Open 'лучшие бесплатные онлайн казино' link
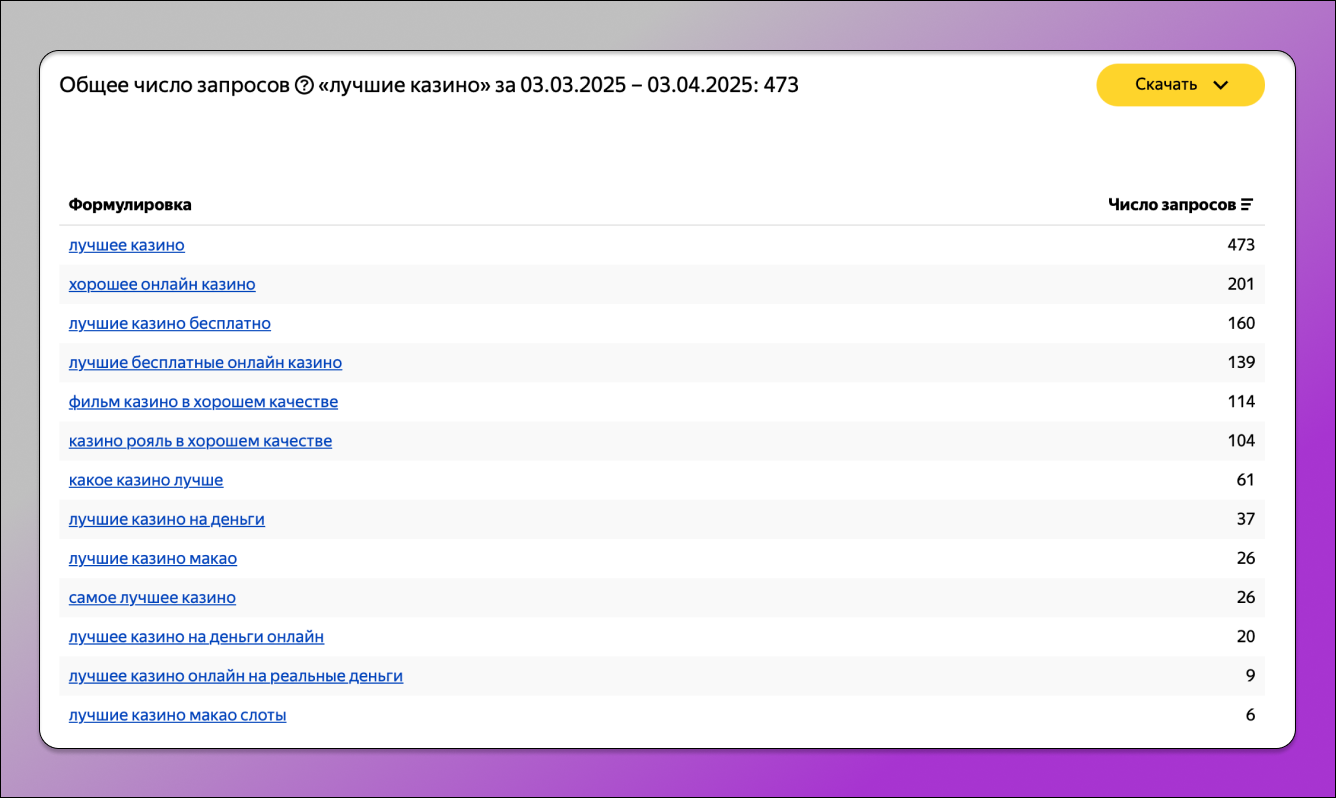This screenshot has height=798, width=1336. coord(205,362)
